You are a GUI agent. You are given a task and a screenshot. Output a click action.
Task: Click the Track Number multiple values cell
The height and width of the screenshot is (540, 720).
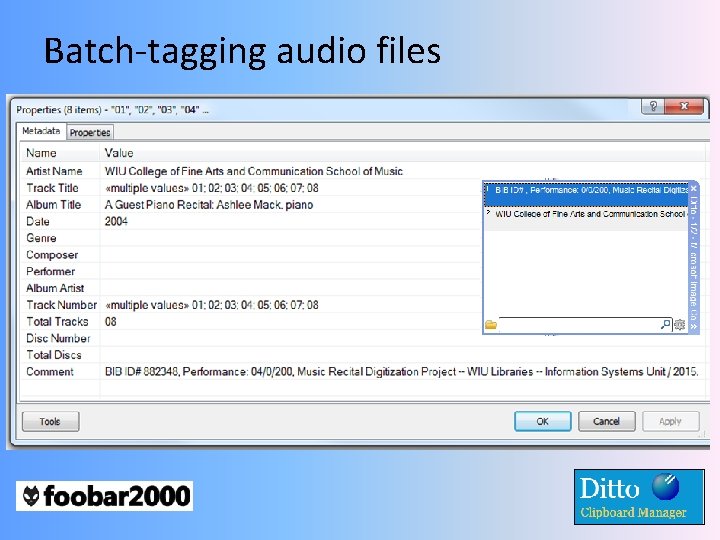click(212, 305)
